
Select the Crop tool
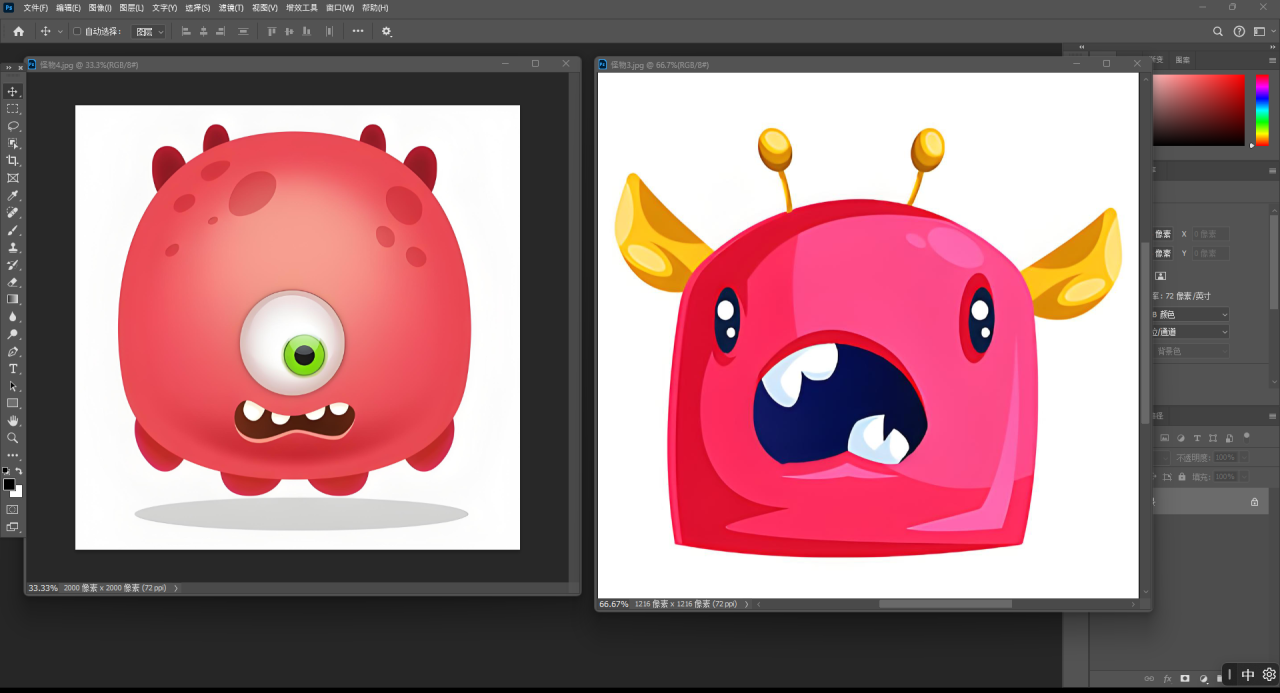click(13, 160)
